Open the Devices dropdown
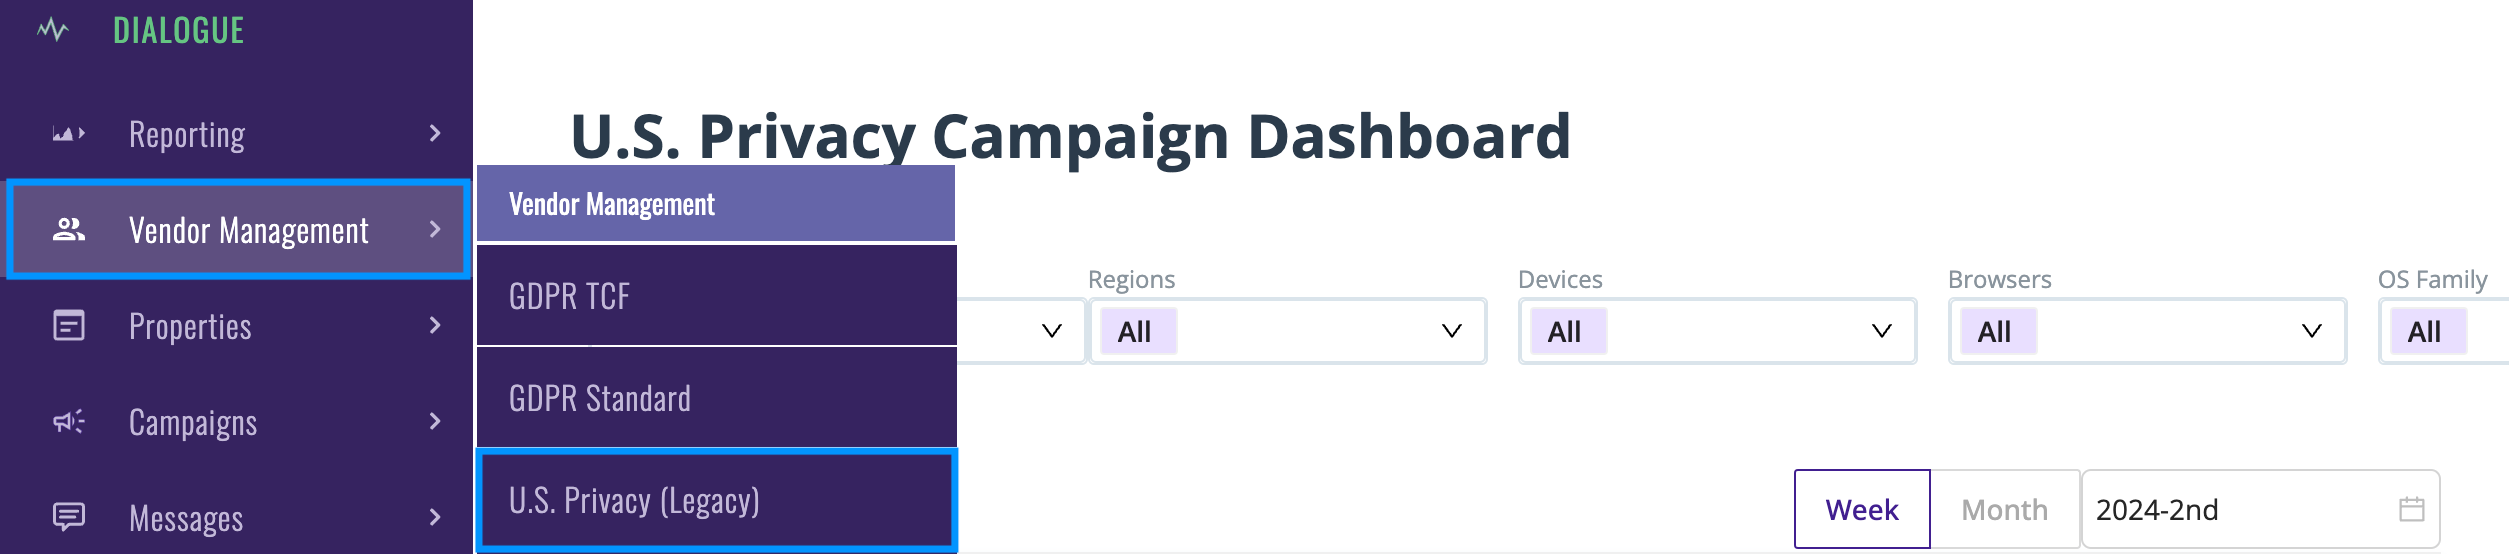The width and height of the screenshot is (2509, 554). point(1717,331)
